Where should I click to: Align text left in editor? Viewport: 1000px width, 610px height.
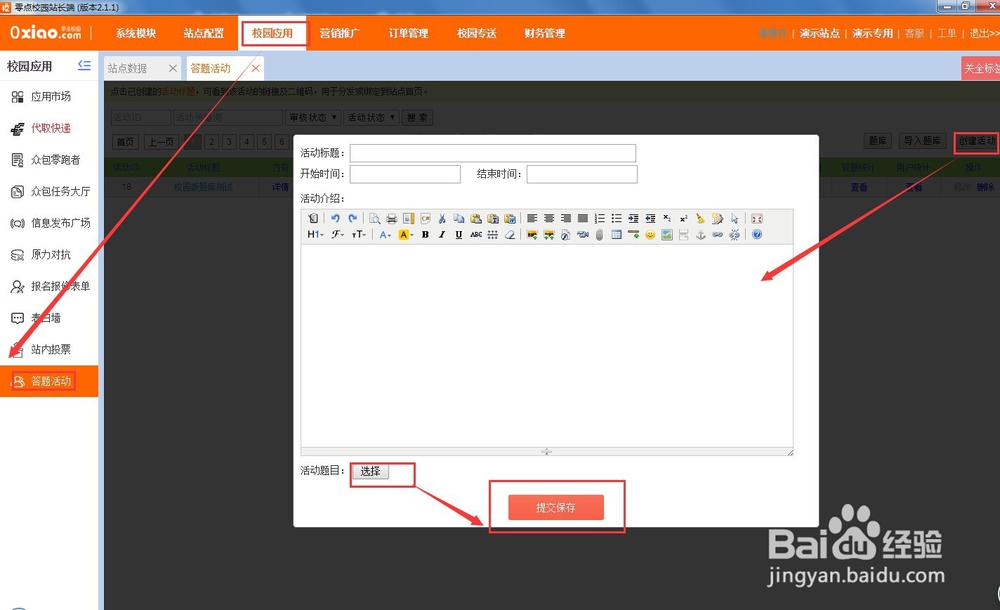tap(532, 218)
